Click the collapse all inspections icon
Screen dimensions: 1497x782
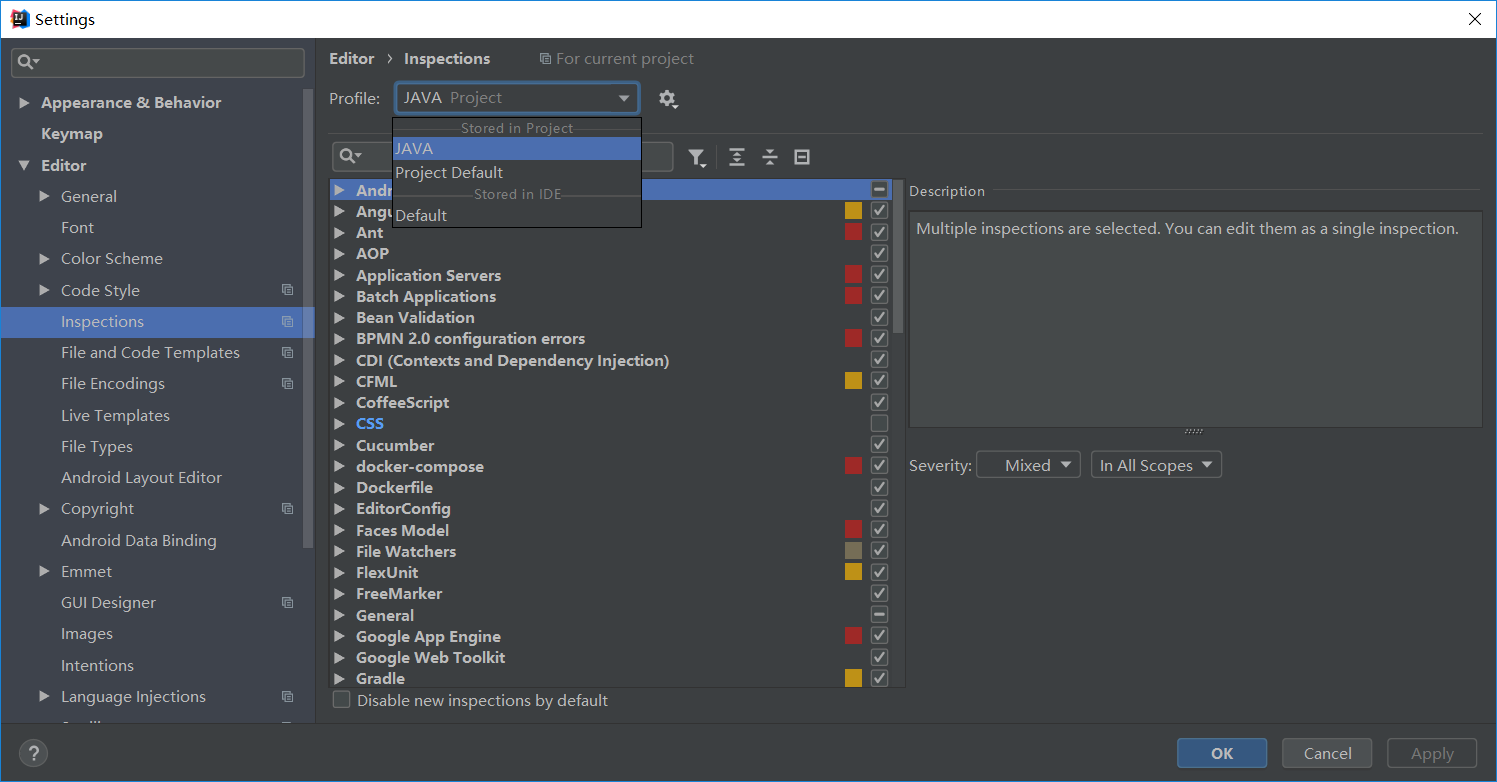[x=770, y=157]
